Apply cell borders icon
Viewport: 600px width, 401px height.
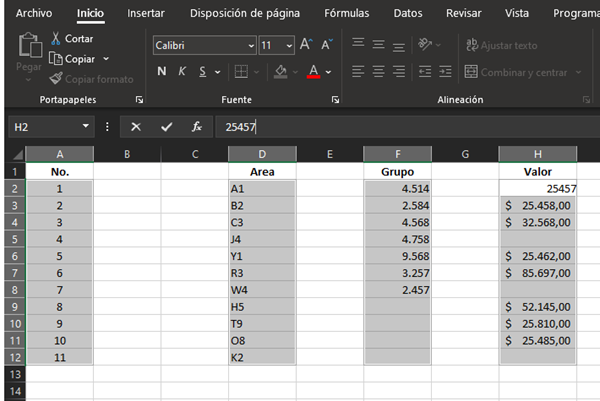(241, 72)
